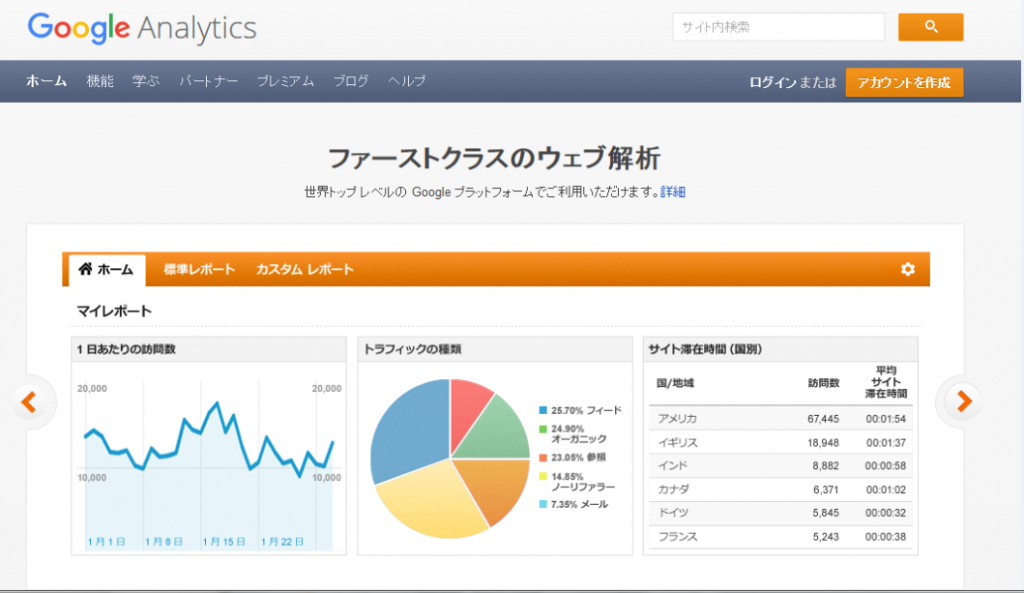Click the blue フィード legend swatch
The width and height of the screenshot is (1024, 593).
(543, 410)
